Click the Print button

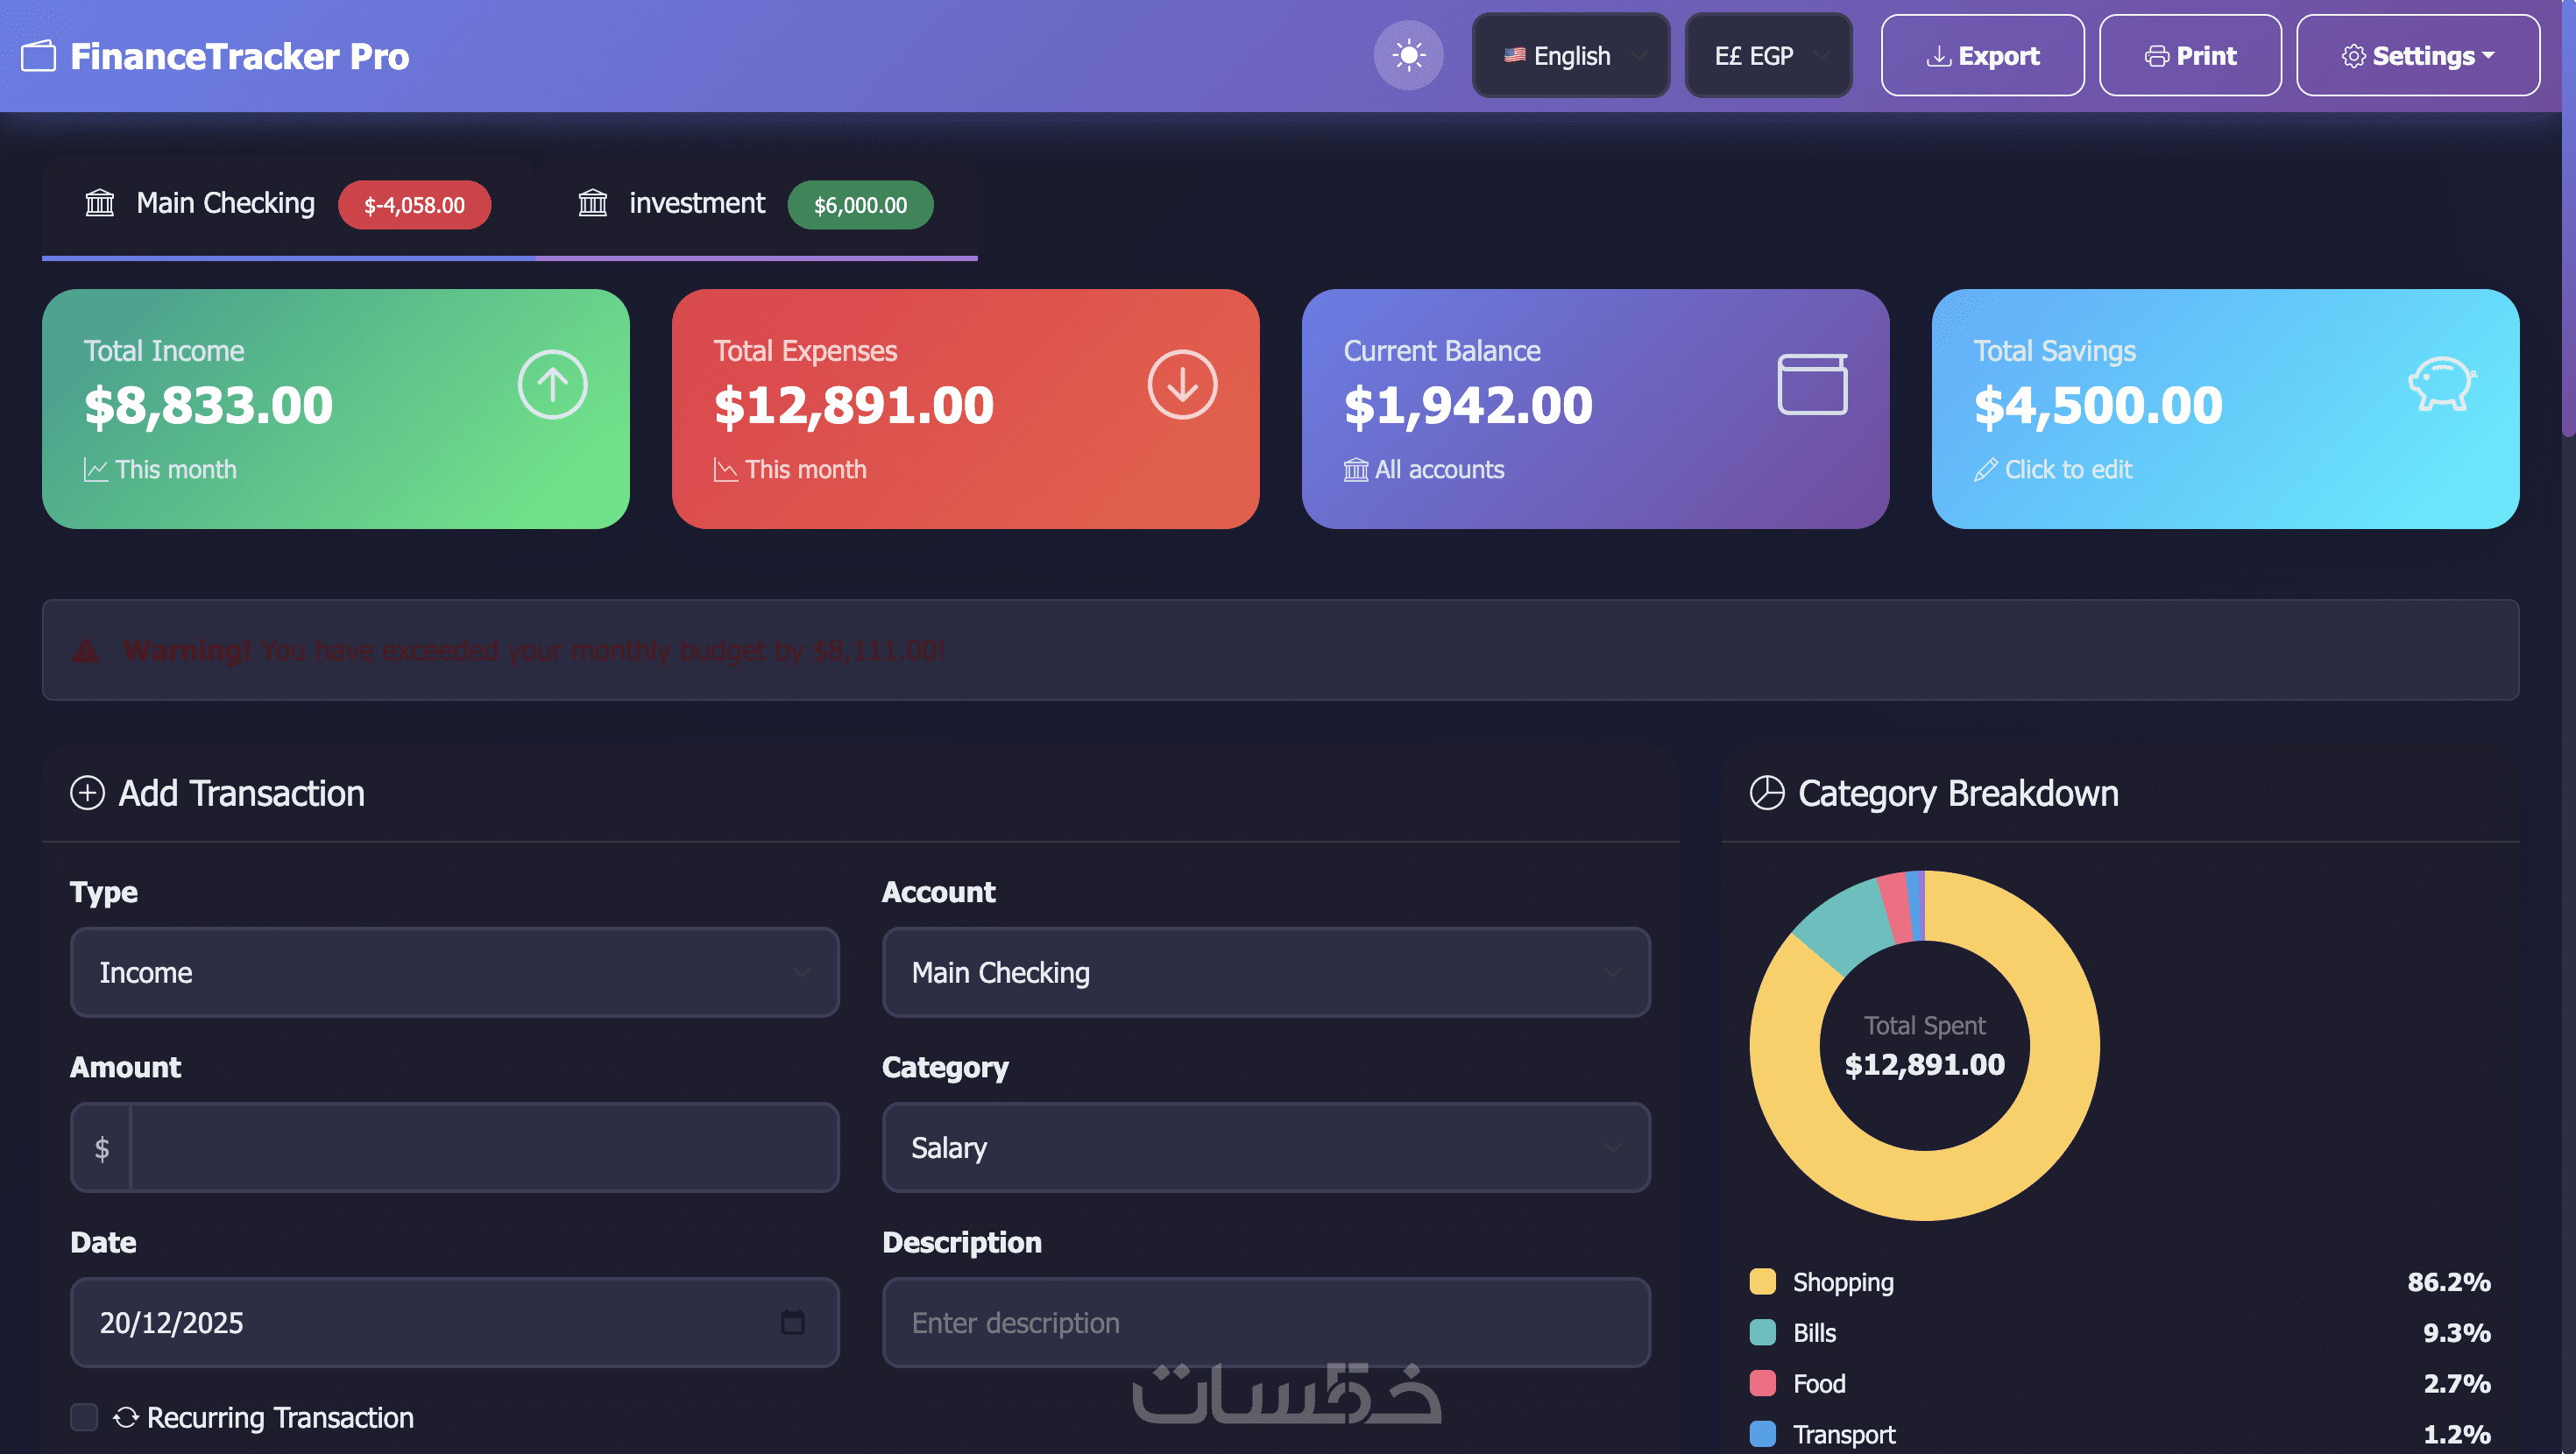click(2189, 56)
